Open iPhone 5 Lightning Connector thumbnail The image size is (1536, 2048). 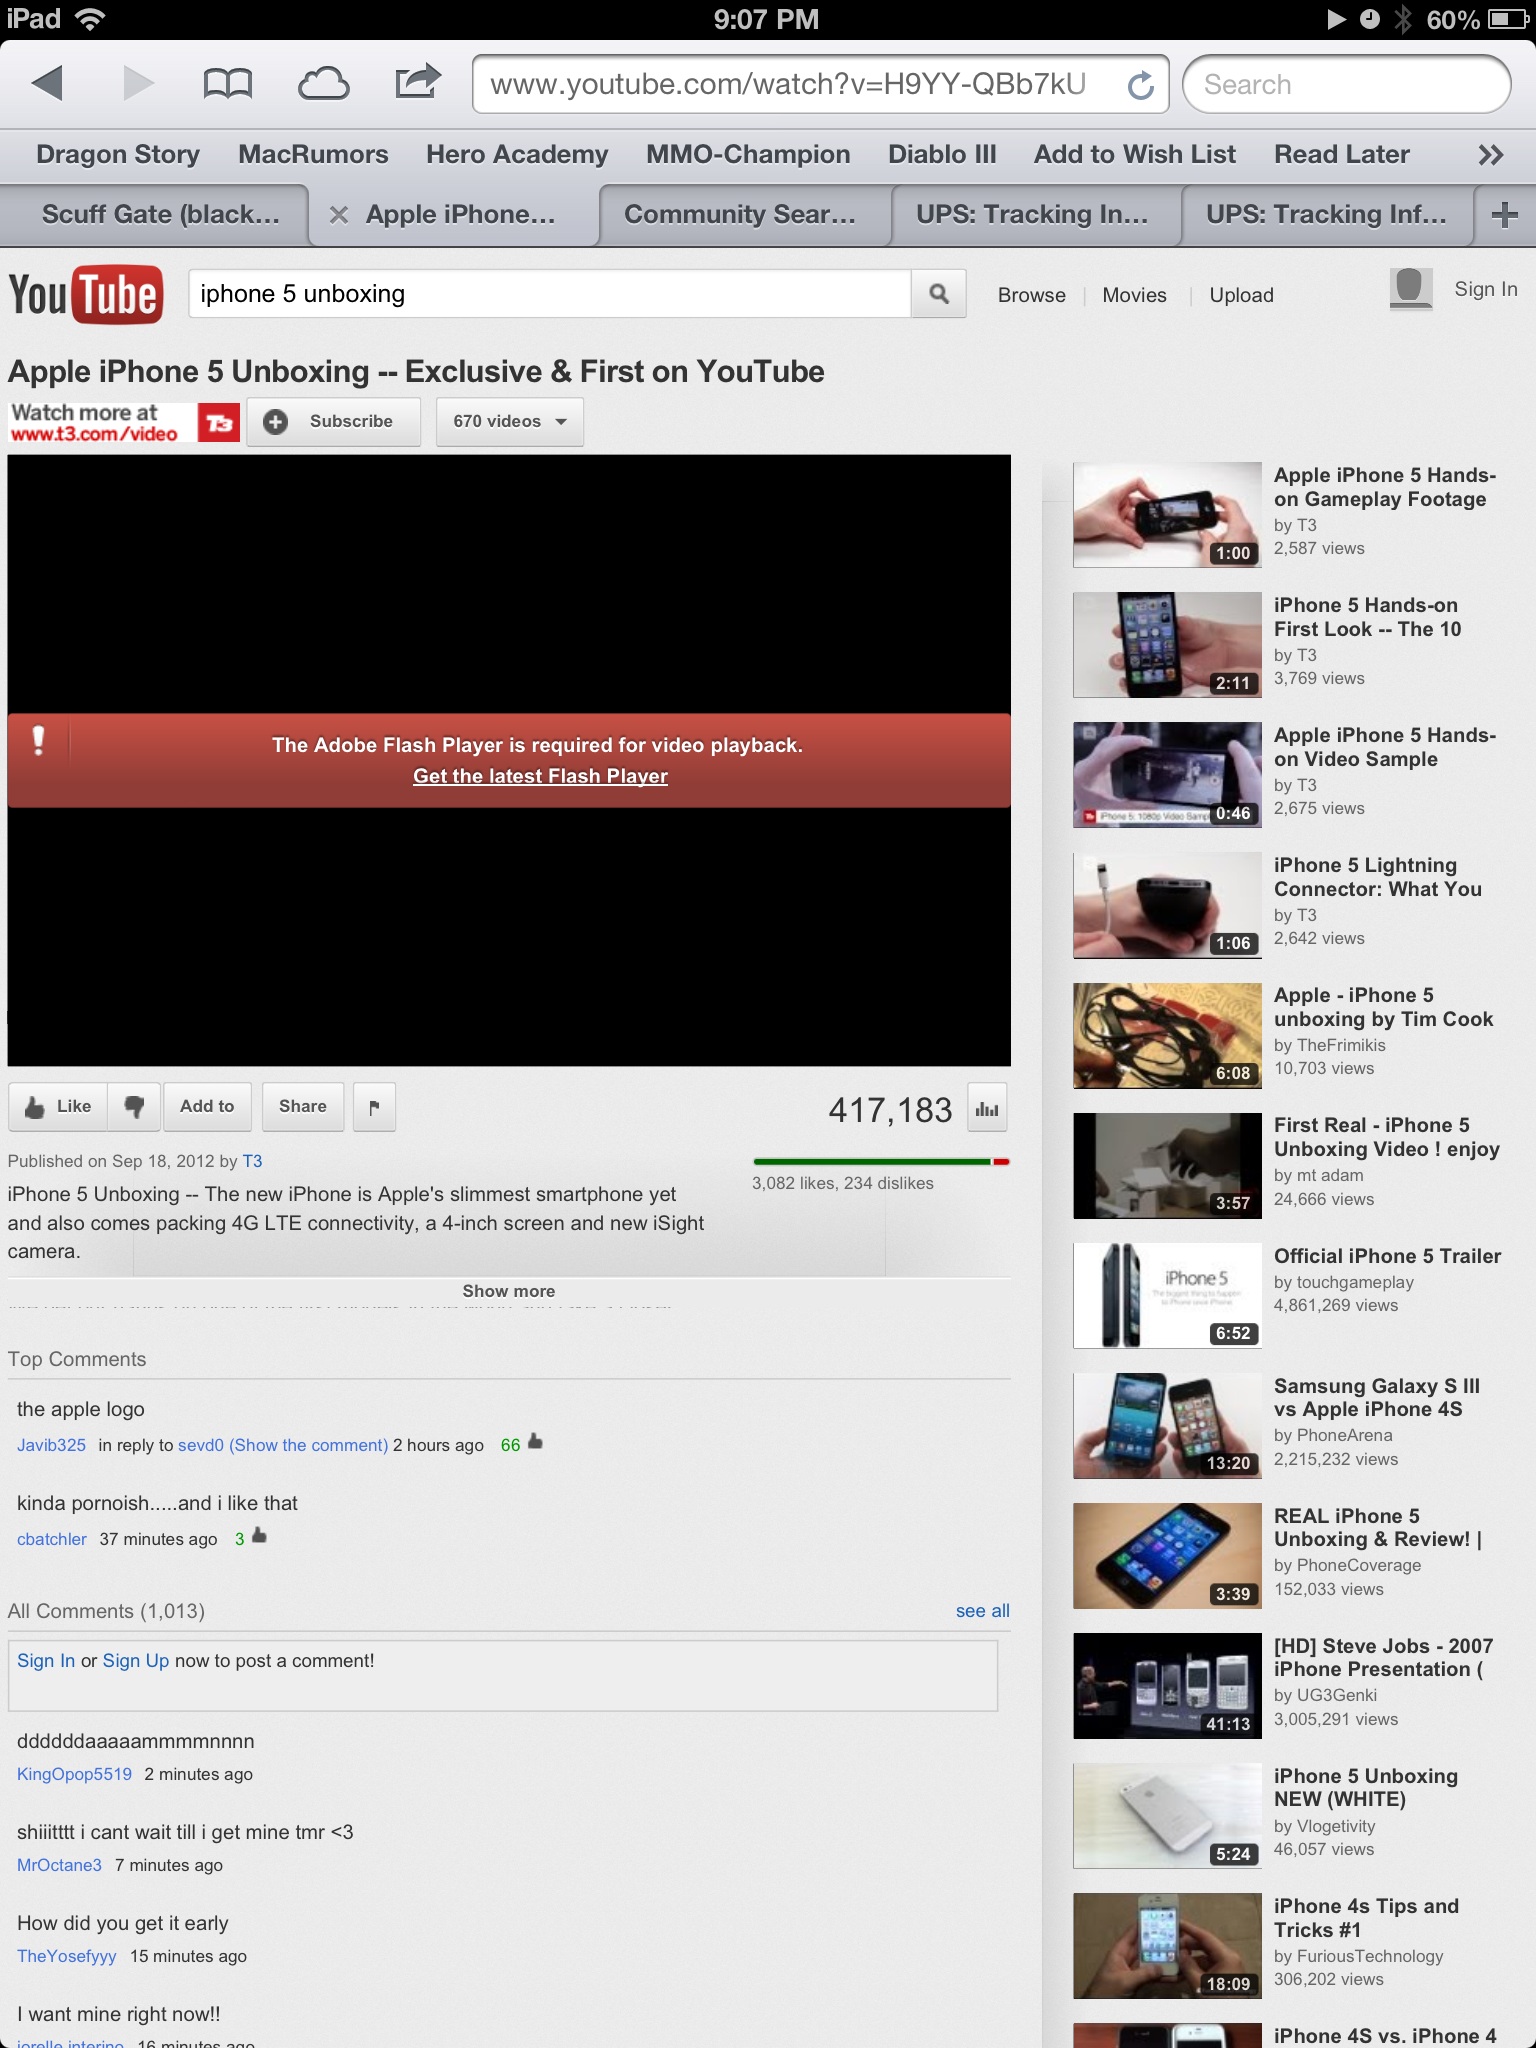point(1167,905)
